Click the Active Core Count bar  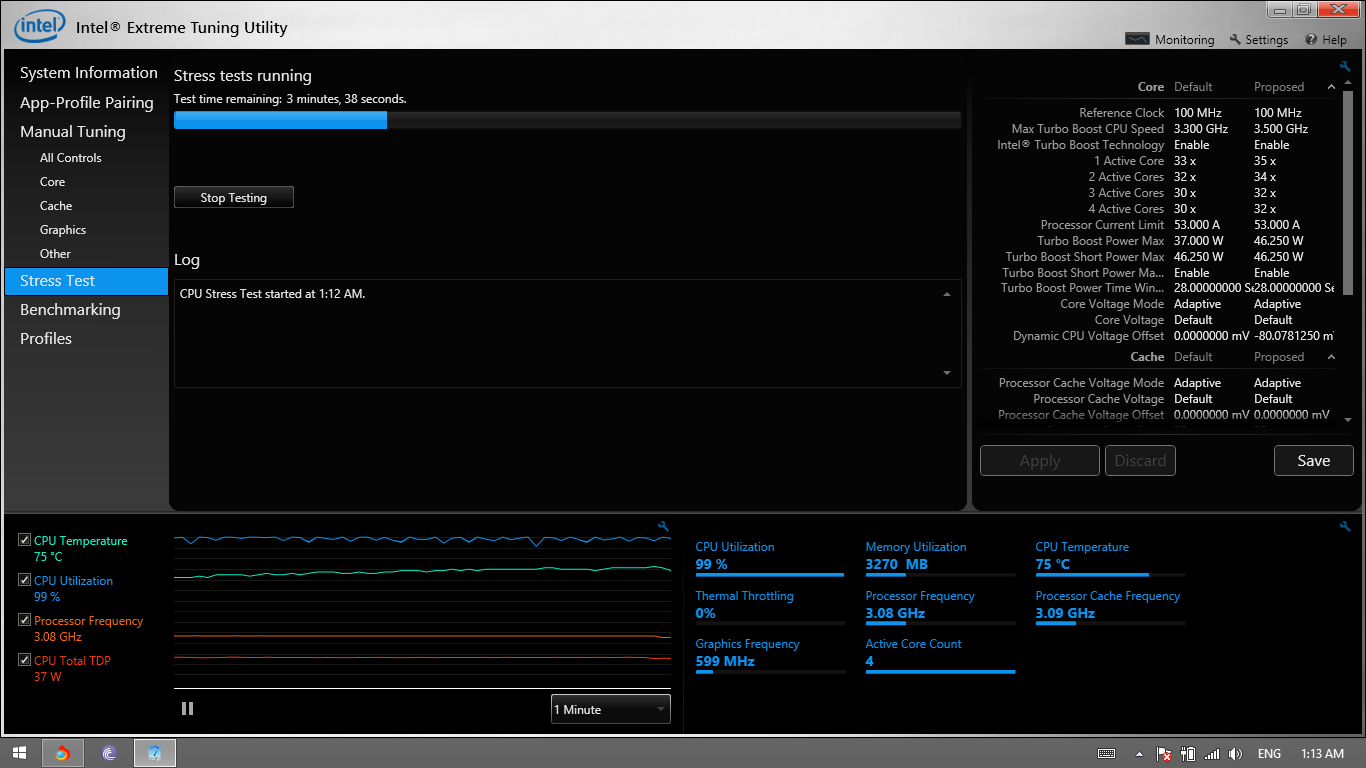(x=940, y=672)
